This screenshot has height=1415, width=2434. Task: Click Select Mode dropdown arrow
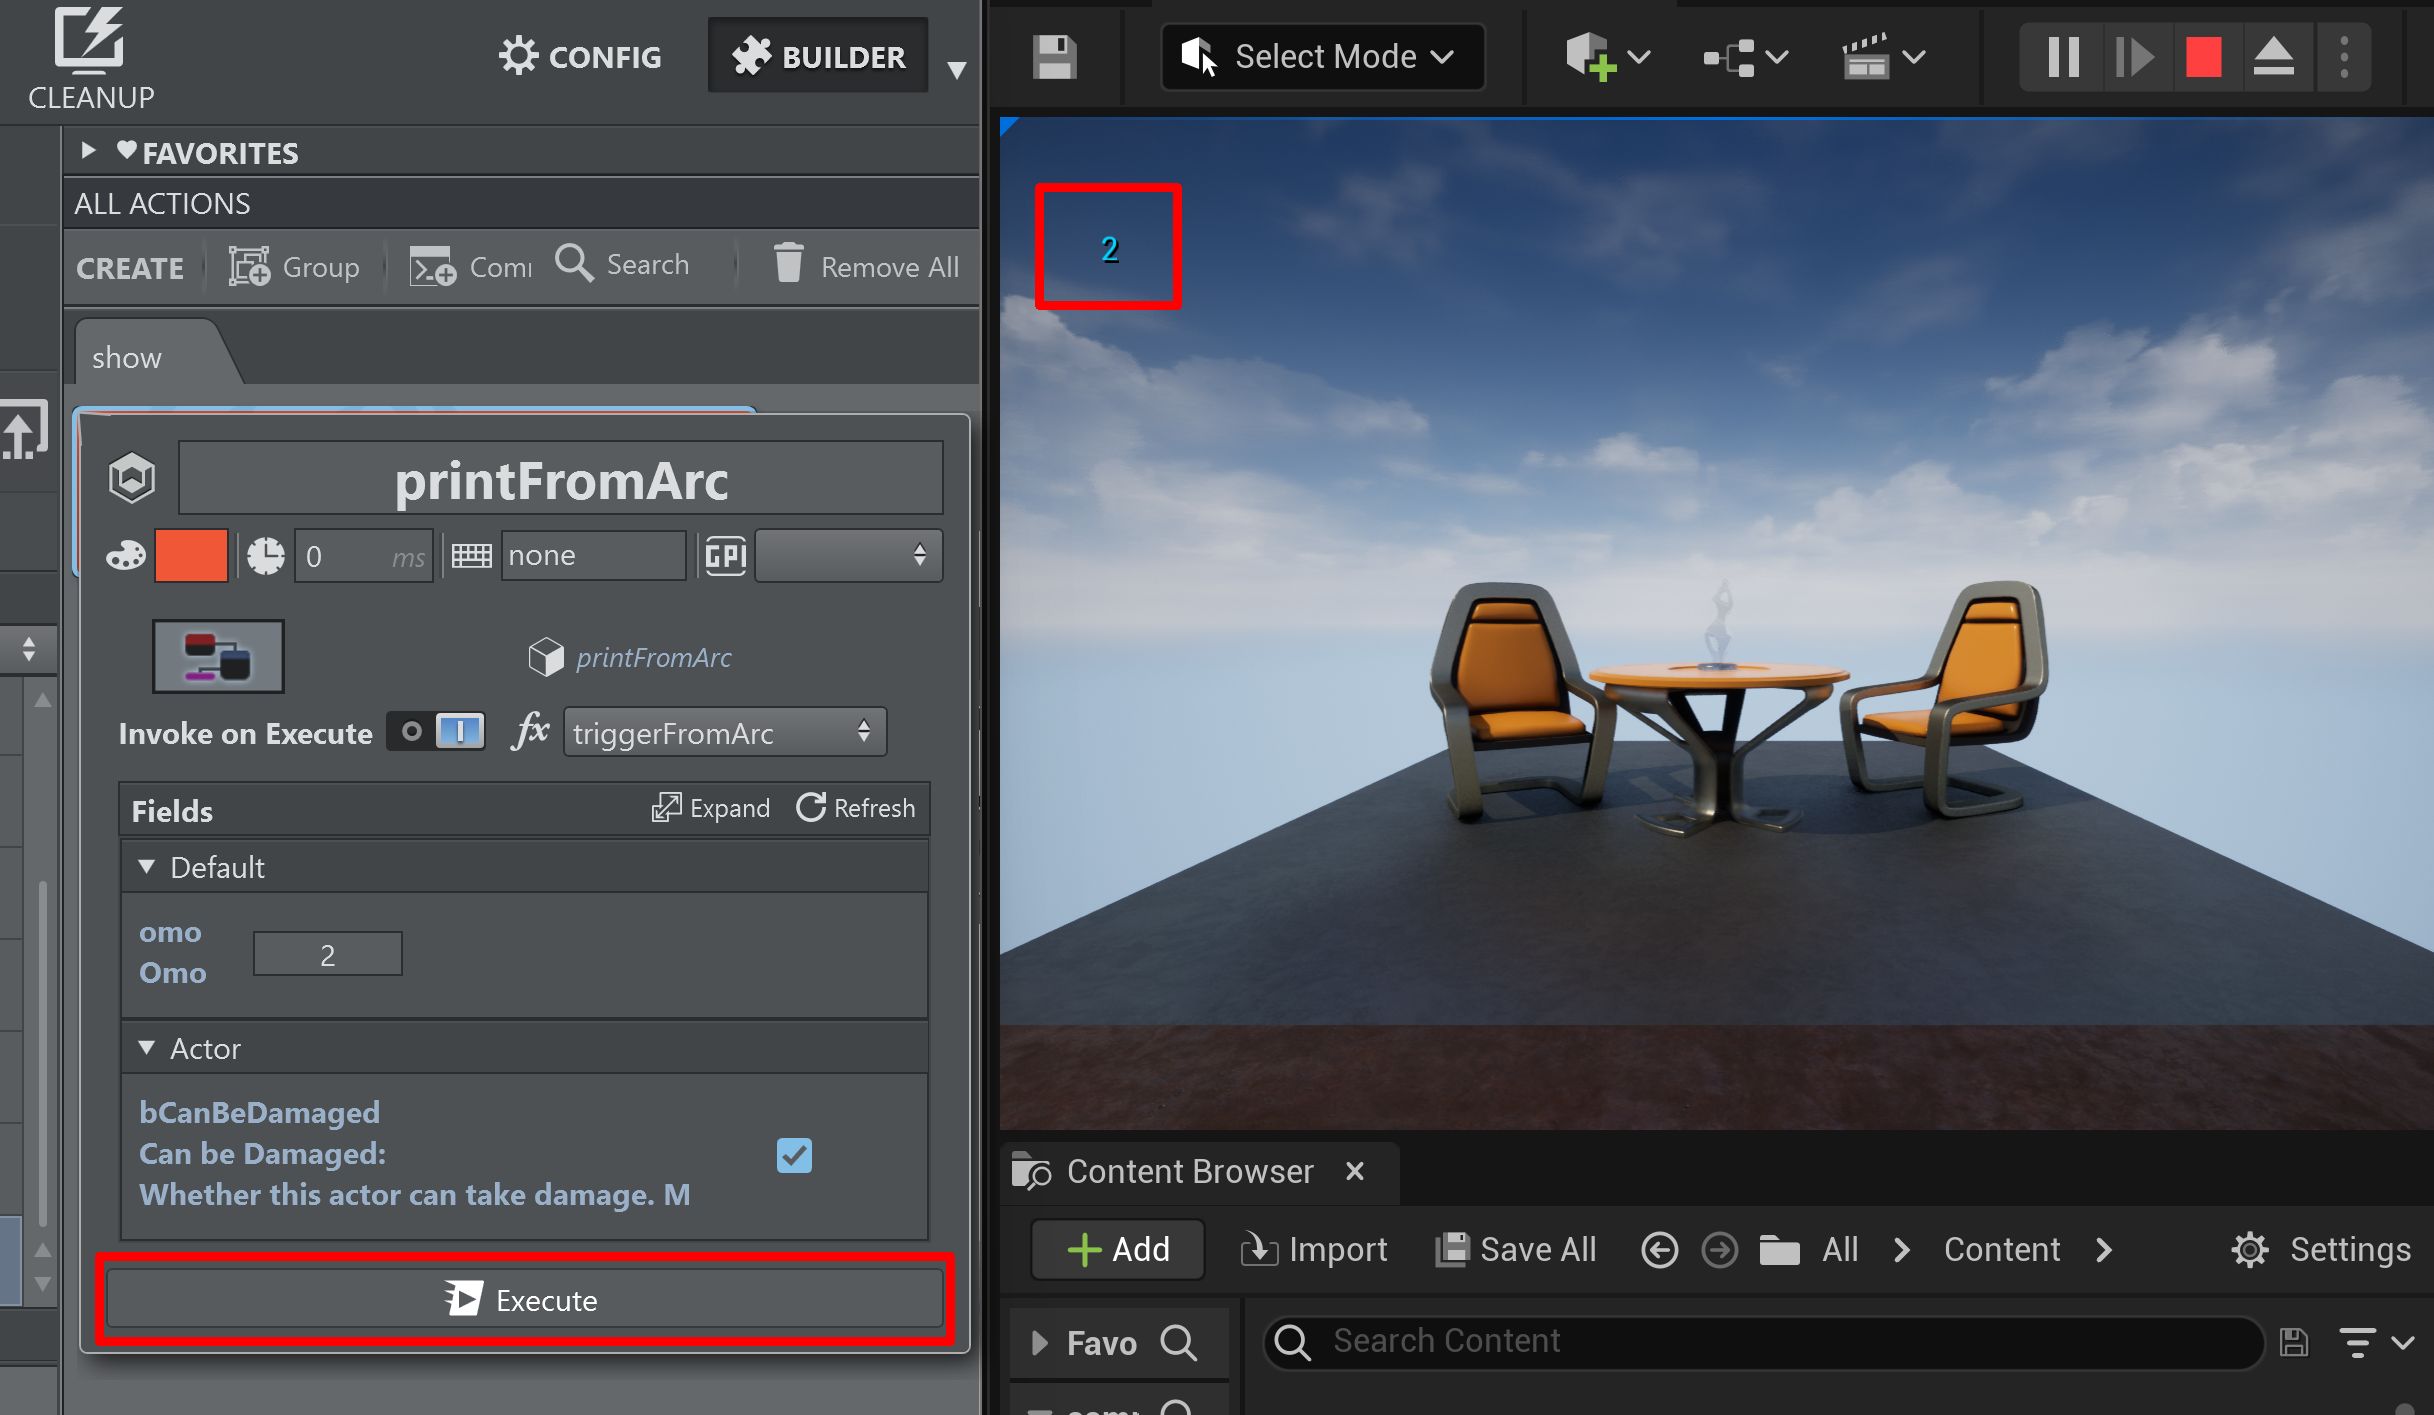(x=1442, y=56)
